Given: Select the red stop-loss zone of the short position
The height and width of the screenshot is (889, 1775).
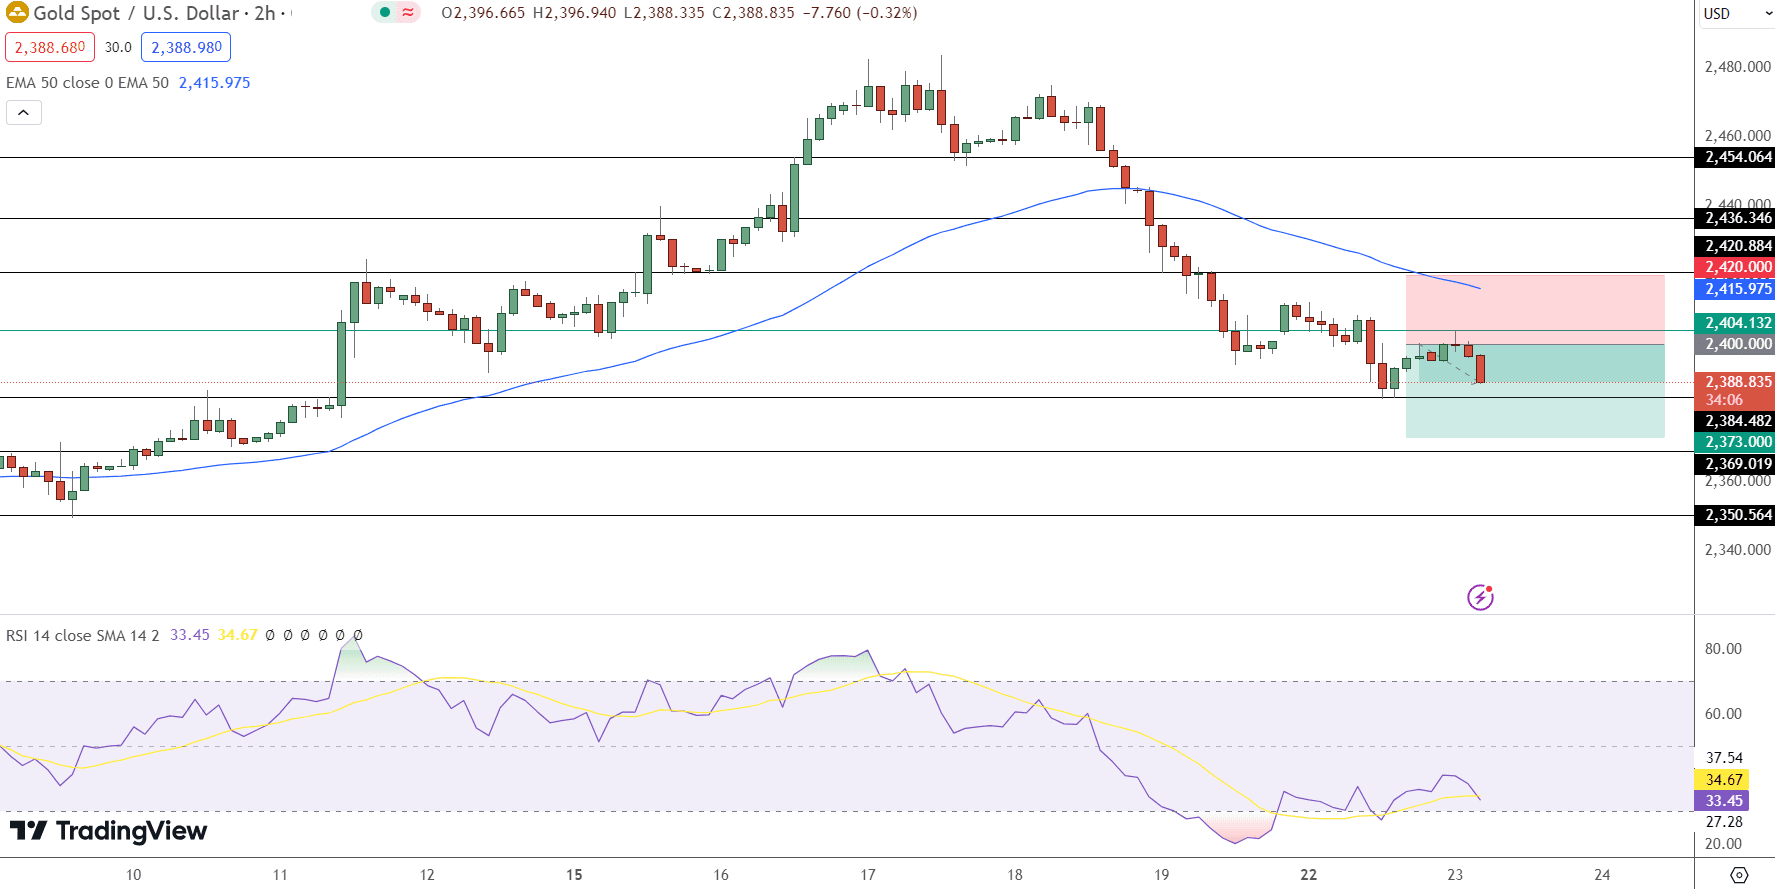Looking at the screenshot, I should 1535,310.
